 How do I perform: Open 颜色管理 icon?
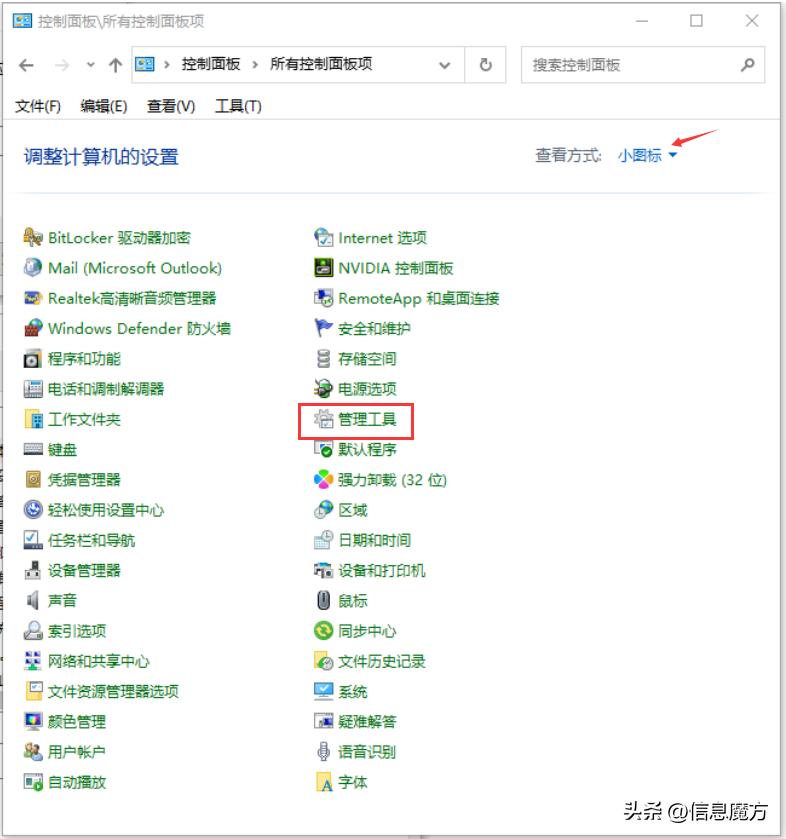[33, 721]
